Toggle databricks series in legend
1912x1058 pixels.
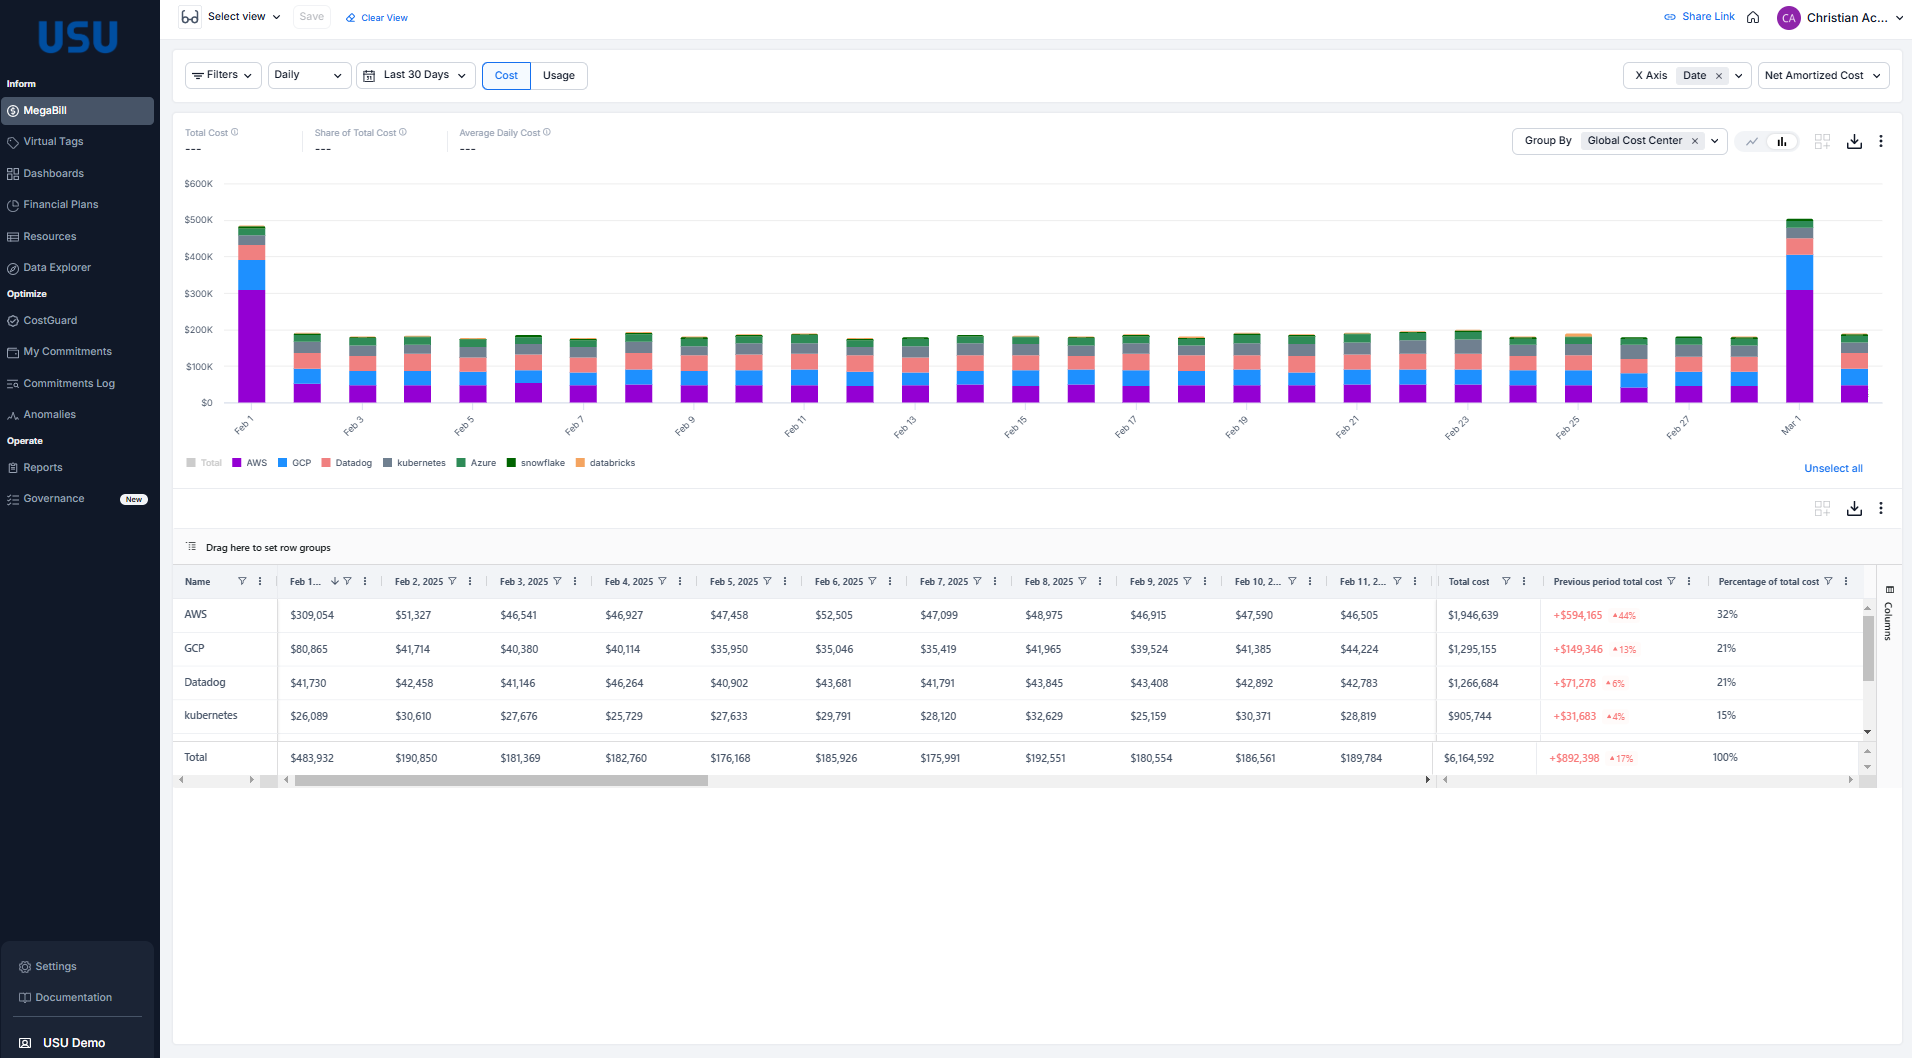pyautogui.click(x=606, y=463)
